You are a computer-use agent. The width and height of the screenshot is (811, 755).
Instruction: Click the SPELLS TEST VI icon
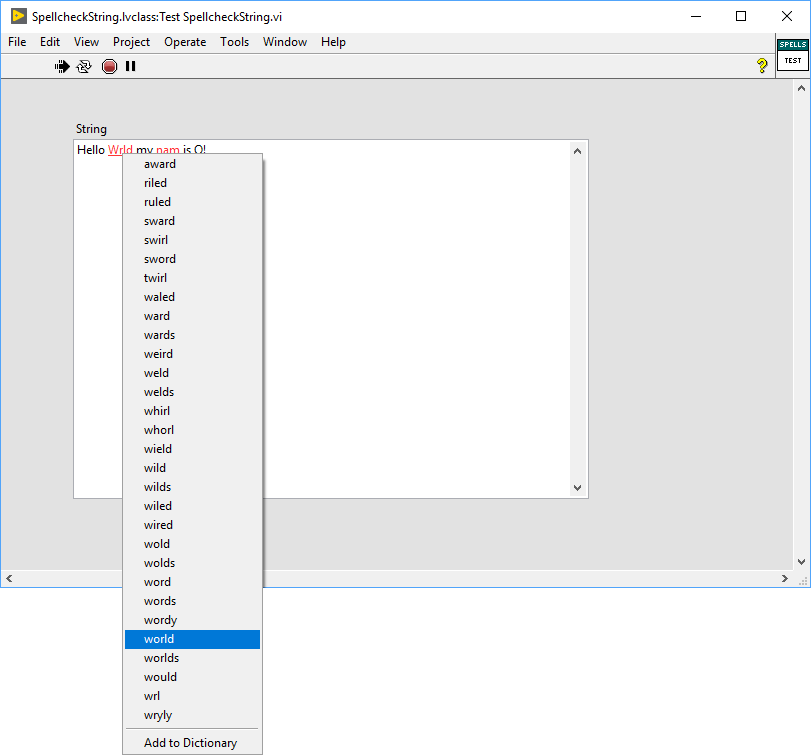(792, 54)
